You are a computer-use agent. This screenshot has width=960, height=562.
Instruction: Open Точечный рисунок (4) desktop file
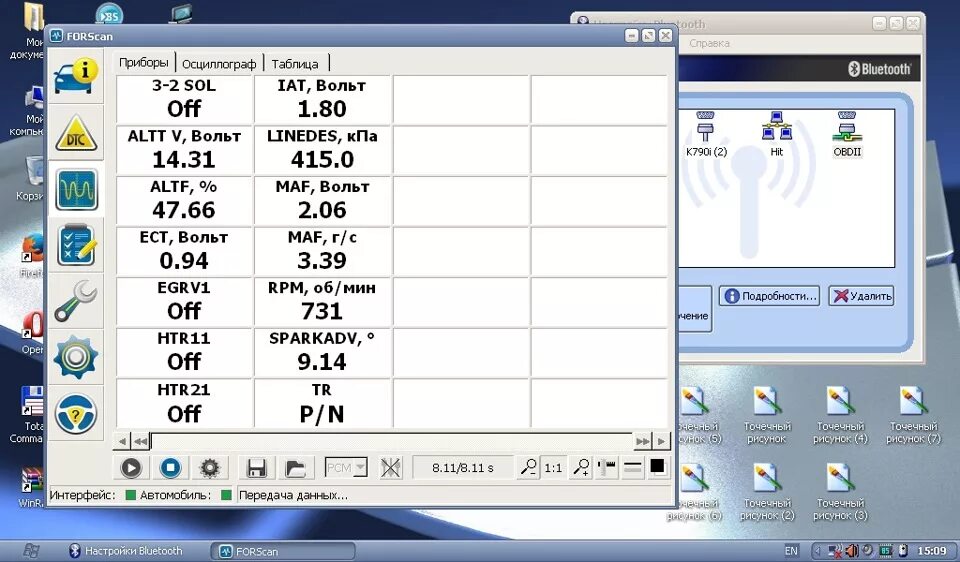[x=840, y=415]
